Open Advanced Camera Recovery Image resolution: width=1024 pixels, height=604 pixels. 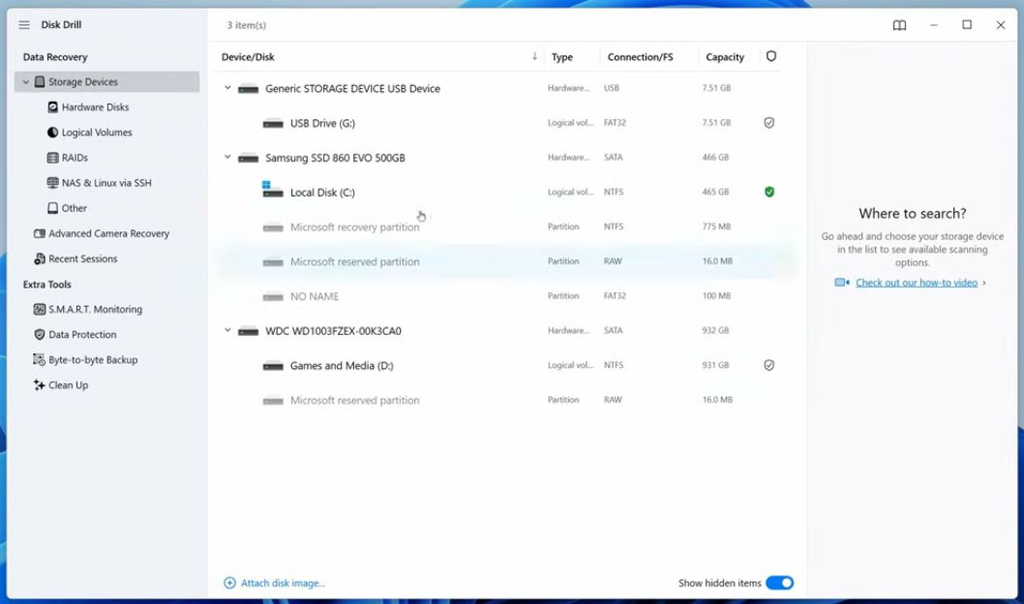[108, 234]
